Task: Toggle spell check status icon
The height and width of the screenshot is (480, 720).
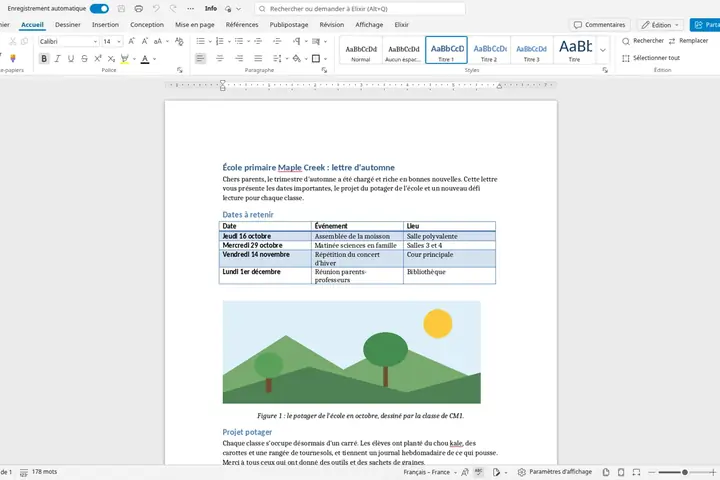Action: [479, 472]
